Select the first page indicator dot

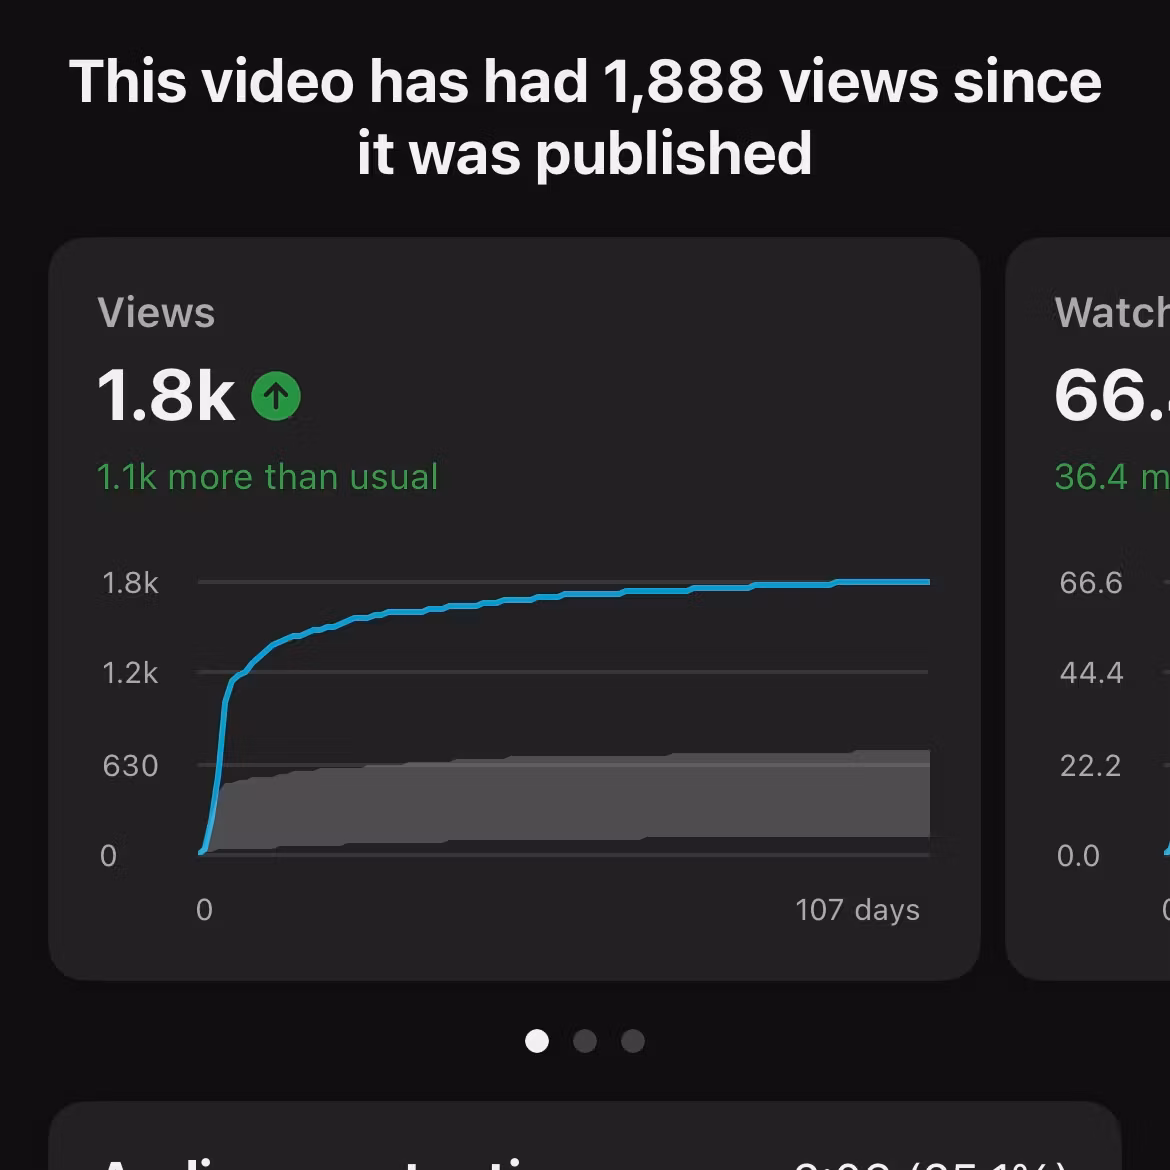[536, 1041]
